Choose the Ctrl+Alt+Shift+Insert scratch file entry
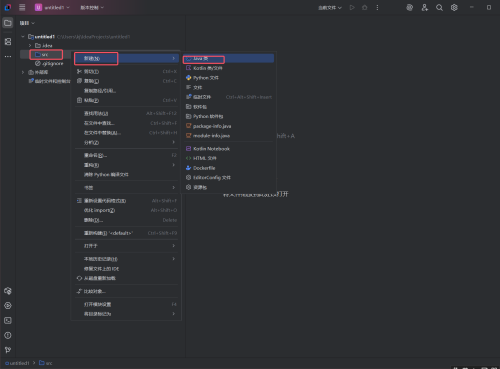 click(228, 97)
